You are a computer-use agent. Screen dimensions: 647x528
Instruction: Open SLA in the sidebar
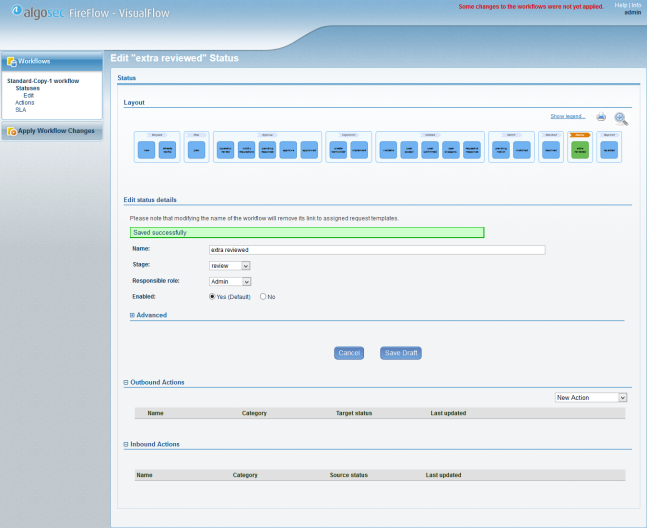(20, 109)
